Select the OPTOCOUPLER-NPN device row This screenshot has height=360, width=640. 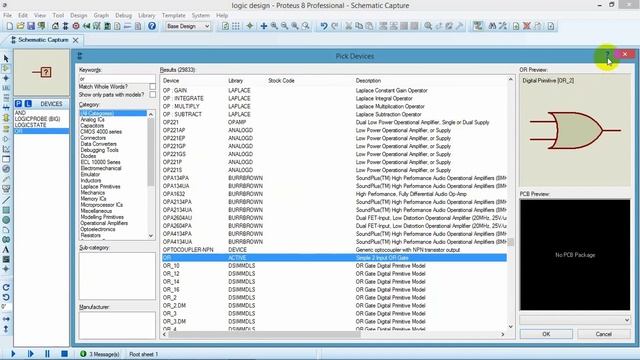point(334,249)
